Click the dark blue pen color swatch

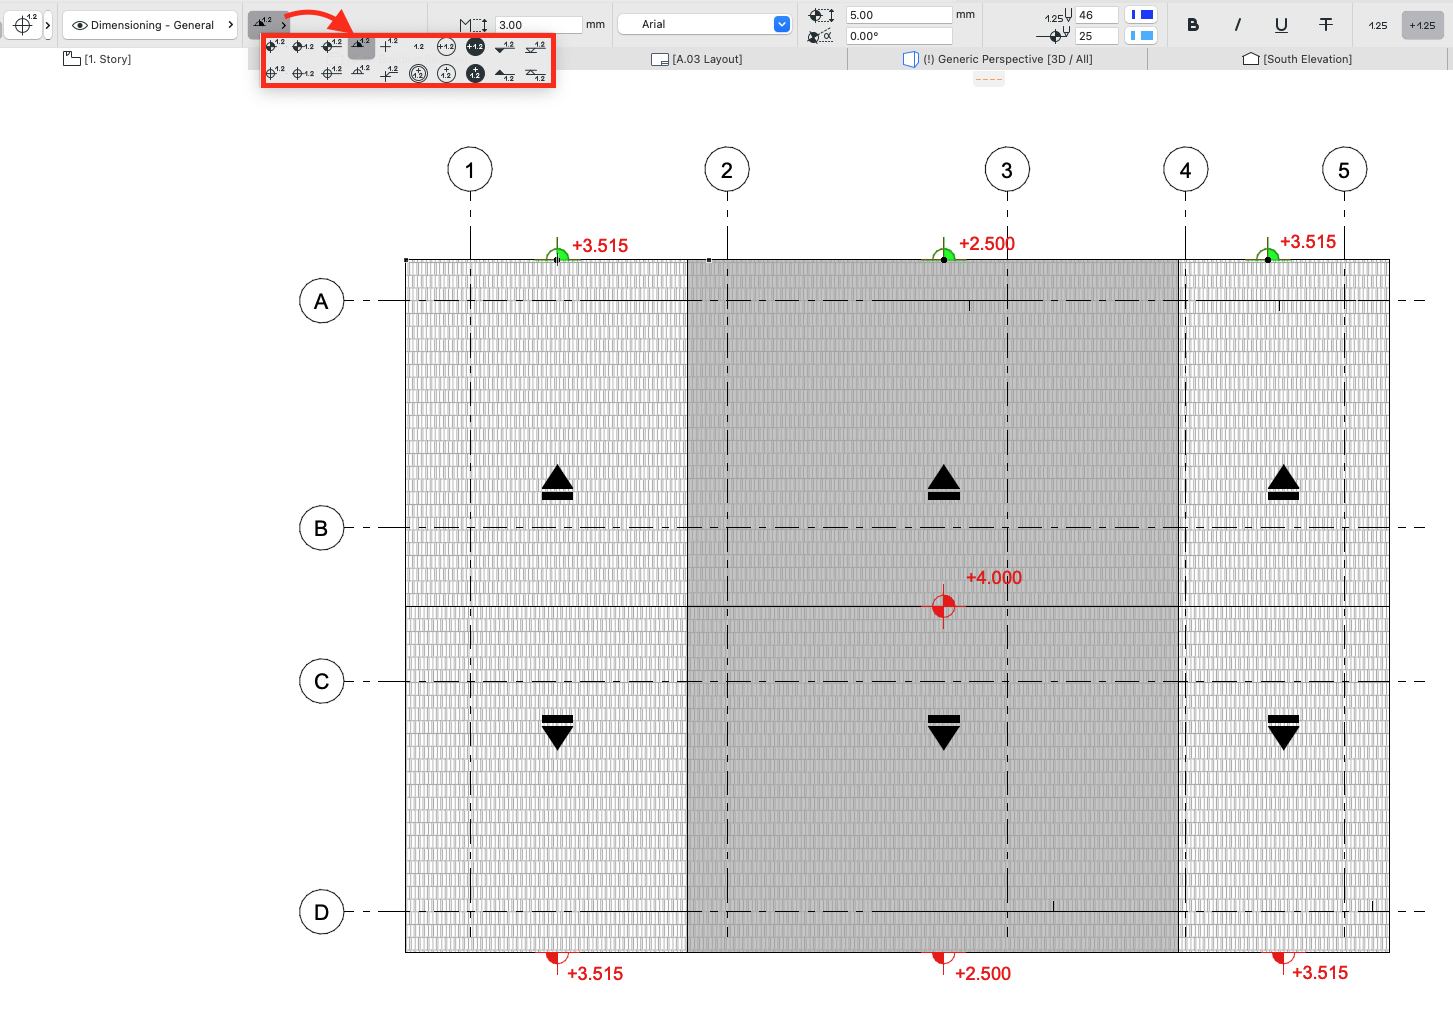click(x=1140, y=14)
